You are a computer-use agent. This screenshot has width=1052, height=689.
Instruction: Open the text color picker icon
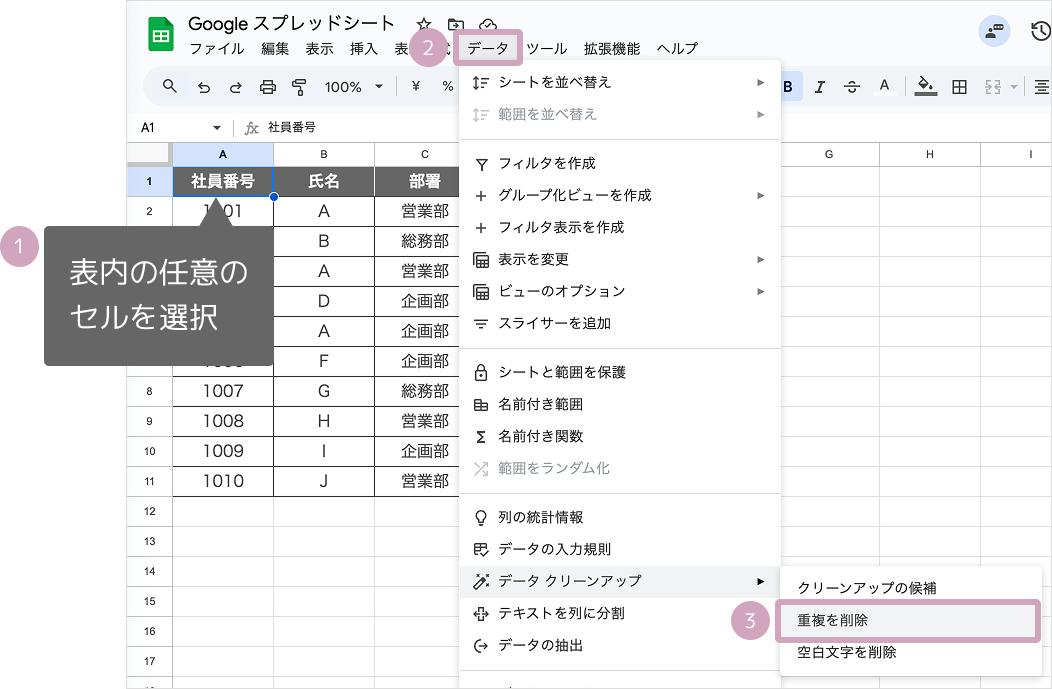884,87
